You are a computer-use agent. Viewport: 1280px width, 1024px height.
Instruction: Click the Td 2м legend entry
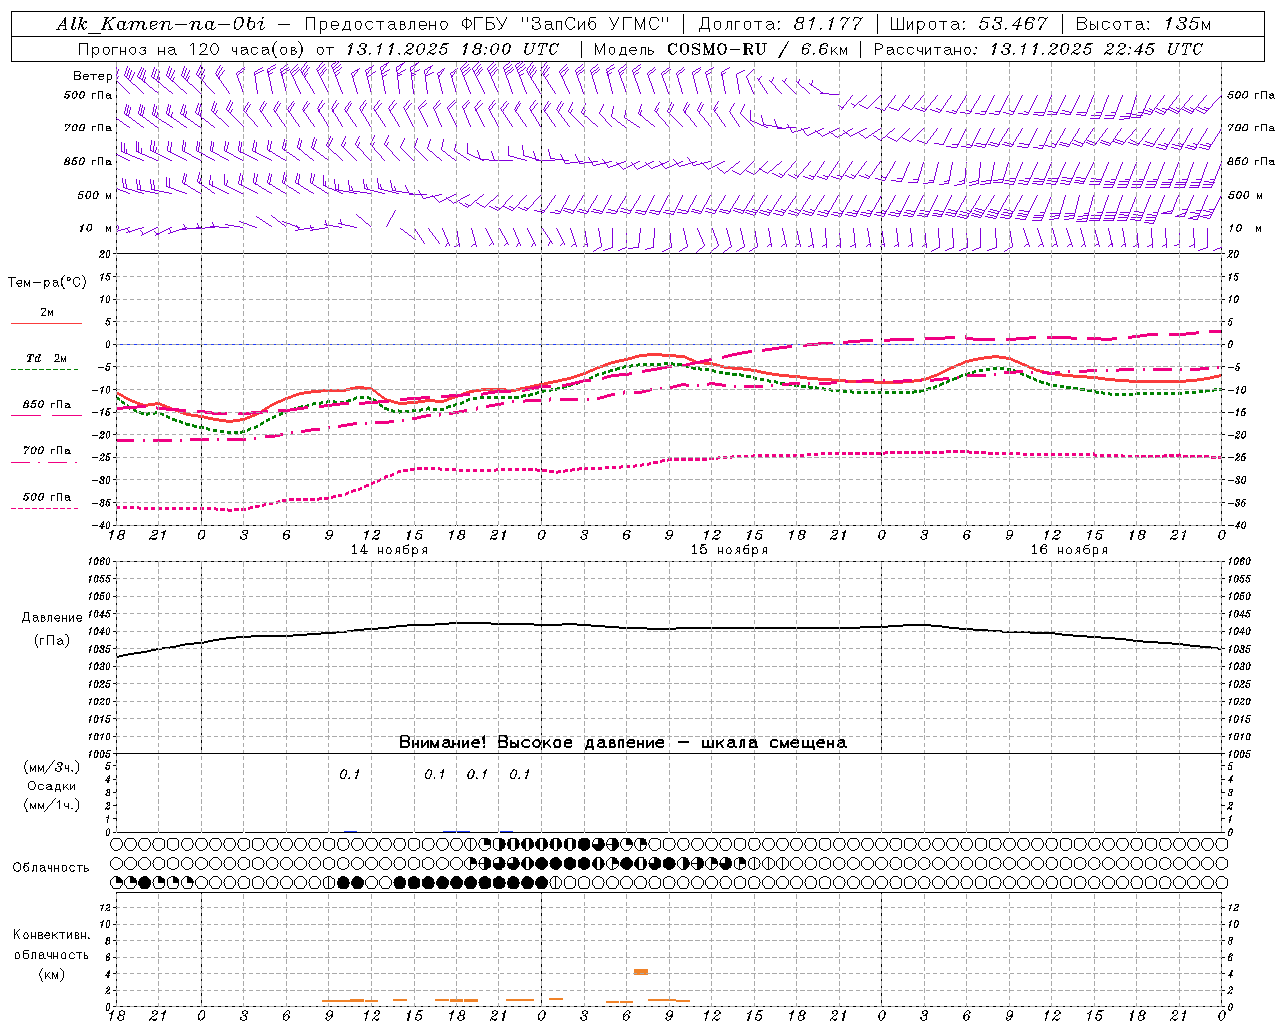click(47, 358)
